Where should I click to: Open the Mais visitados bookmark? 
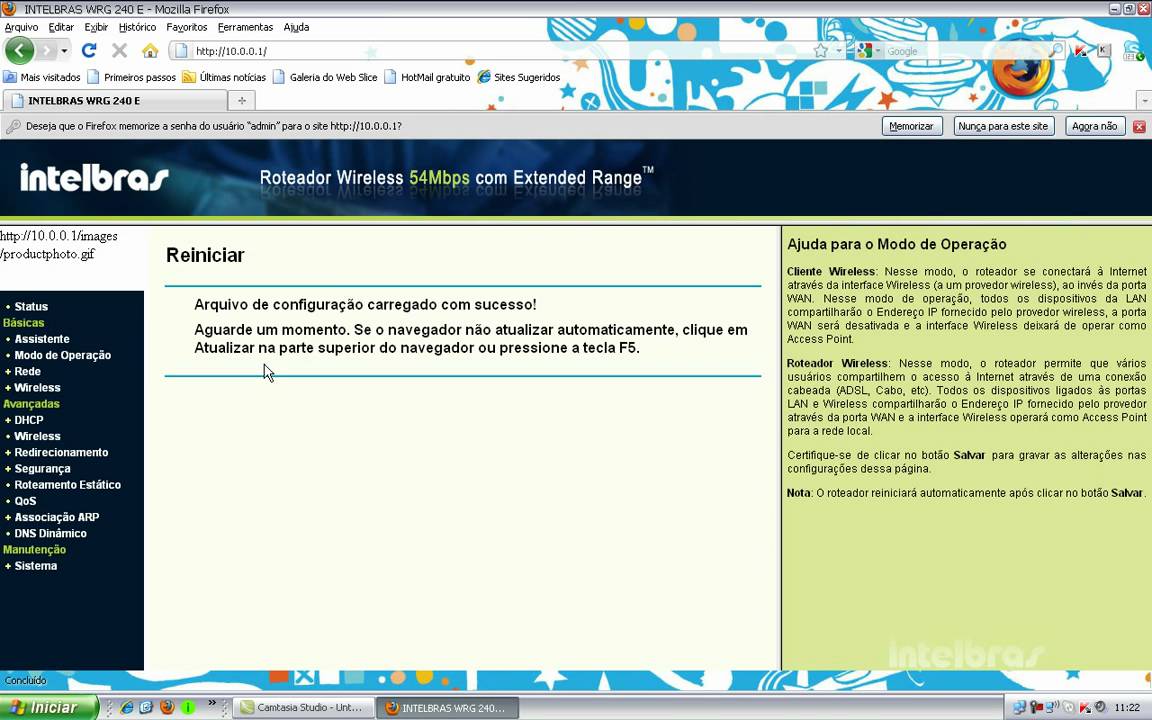pos(42,77)
